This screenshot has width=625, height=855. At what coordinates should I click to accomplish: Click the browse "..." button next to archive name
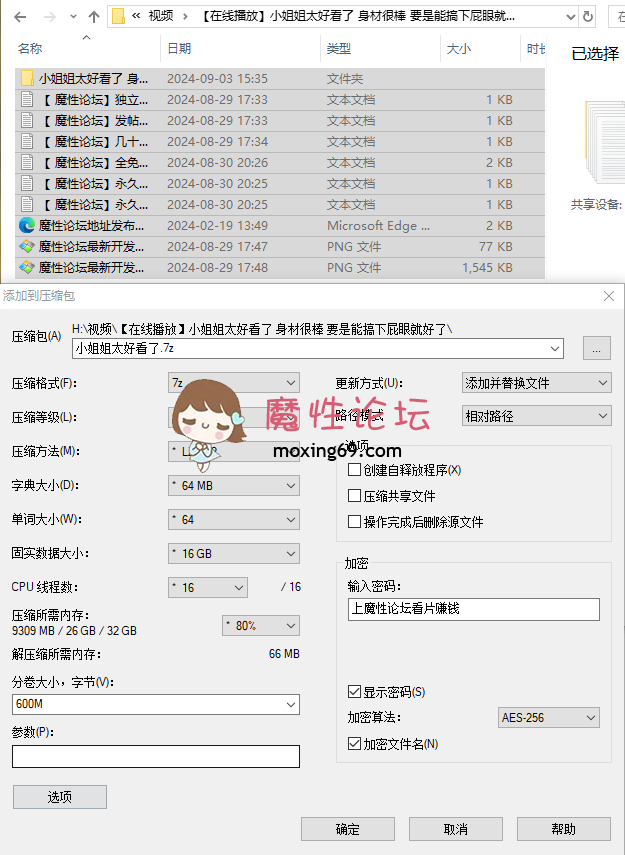coord(596,348)
